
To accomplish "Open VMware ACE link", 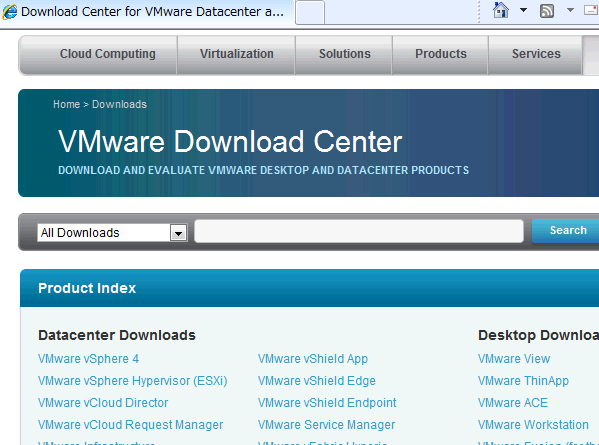I will [x=513, y=403].
